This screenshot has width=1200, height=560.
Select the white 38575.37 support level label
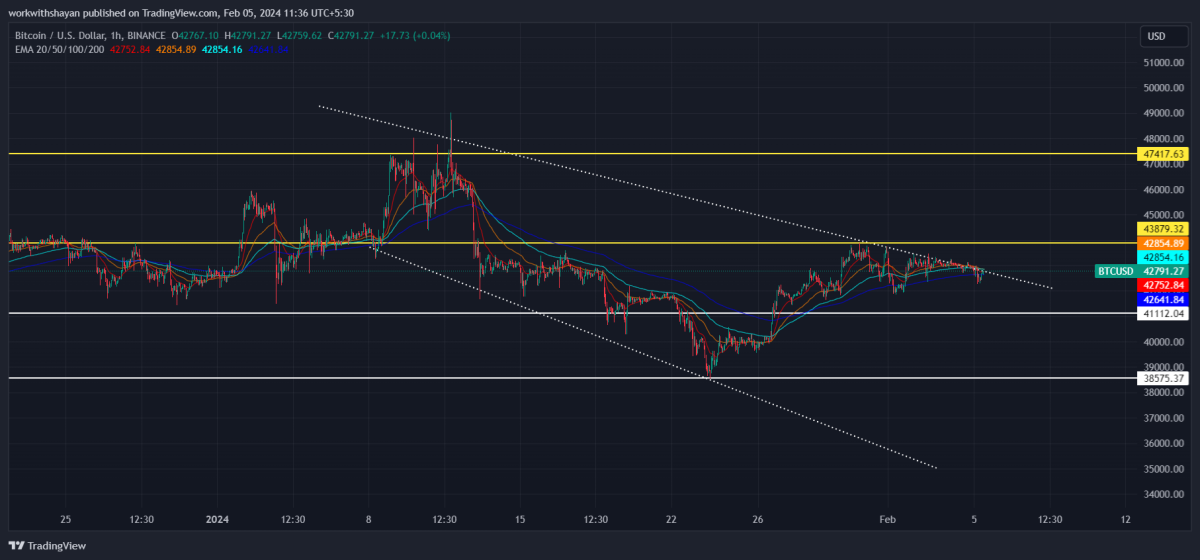pyautogui.click(x=1162, y=378)
